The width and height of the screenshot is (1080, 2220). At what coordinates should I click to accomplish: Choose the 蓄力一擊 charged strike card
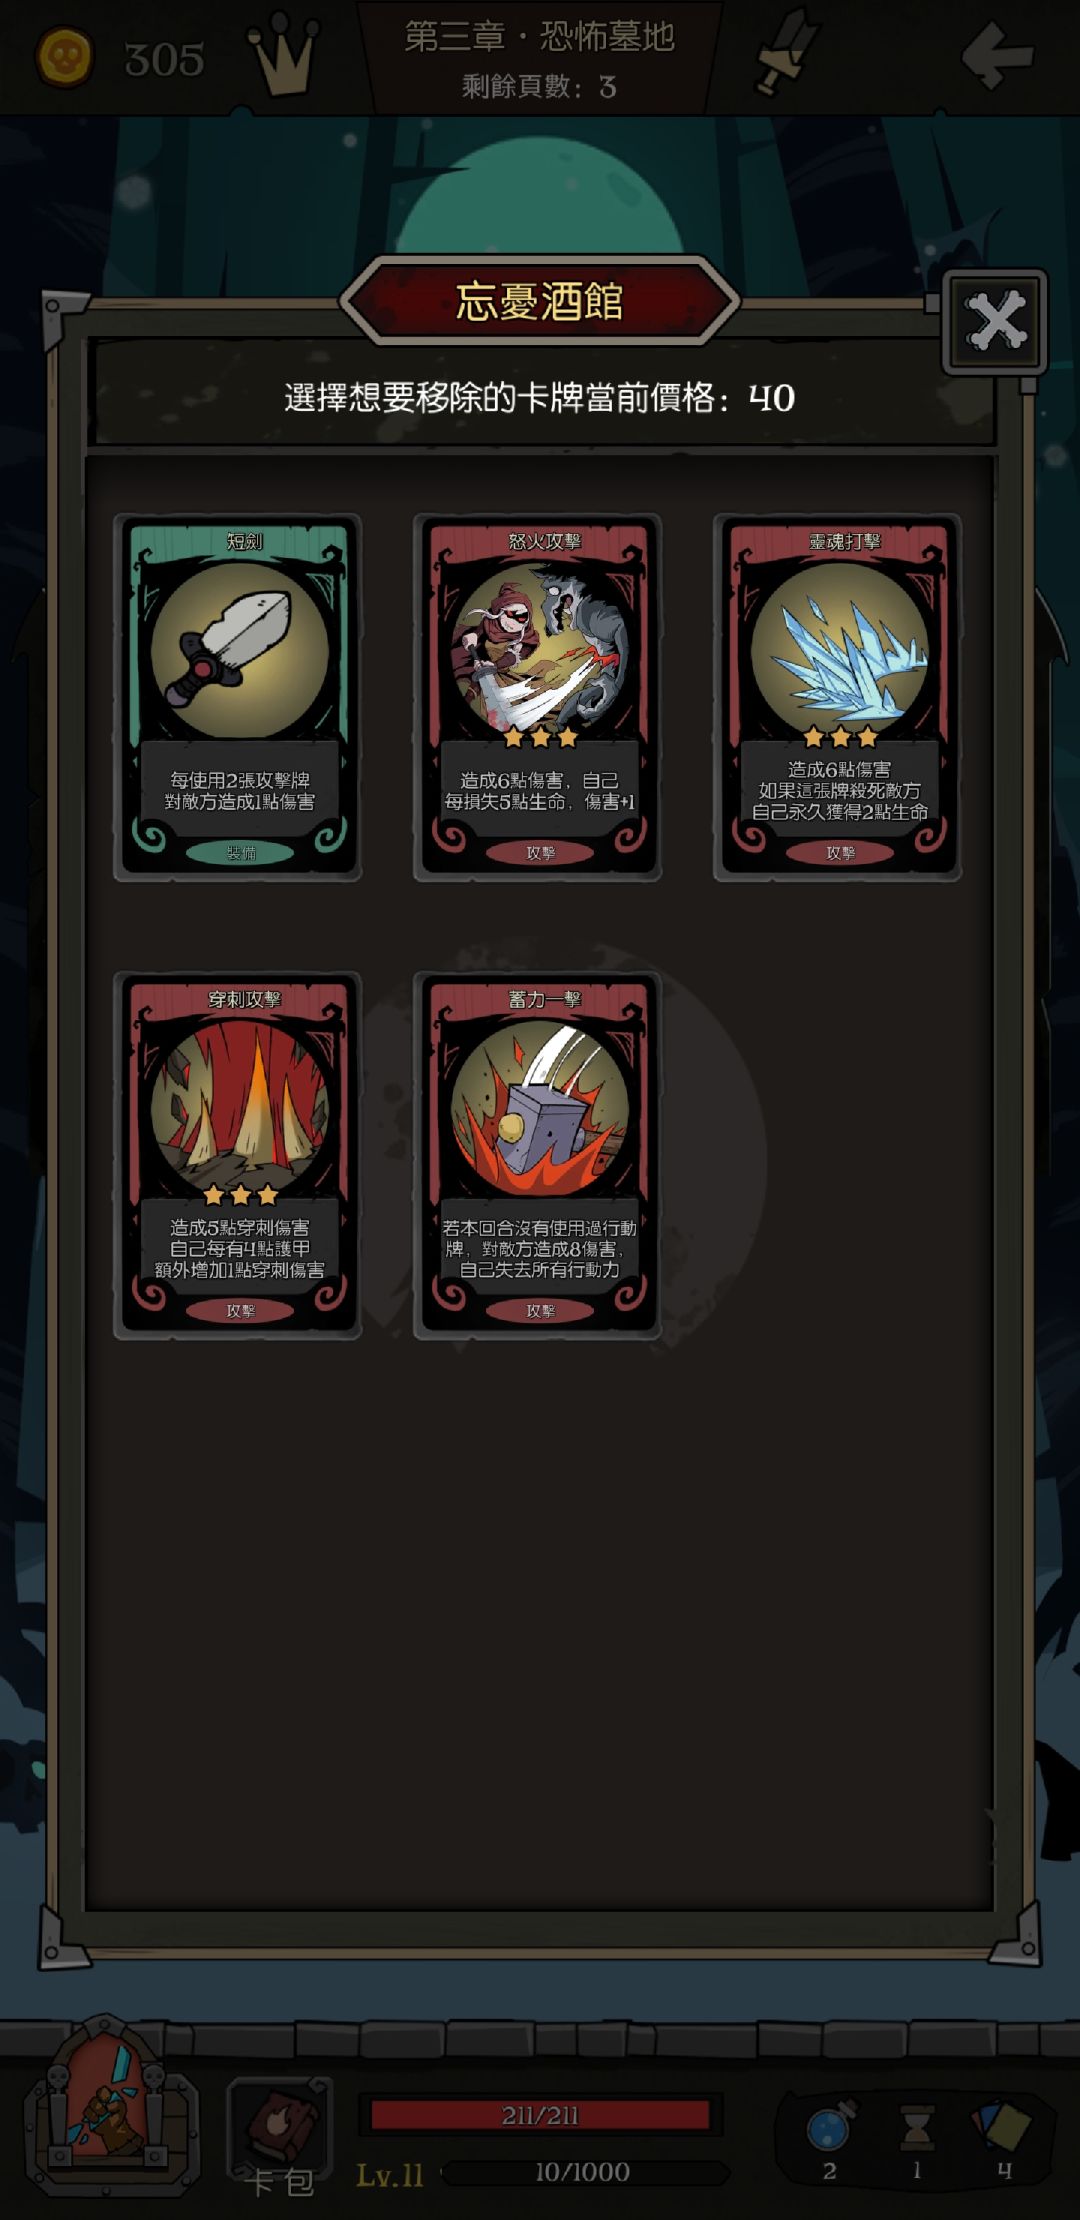[x=538, y=1156]
